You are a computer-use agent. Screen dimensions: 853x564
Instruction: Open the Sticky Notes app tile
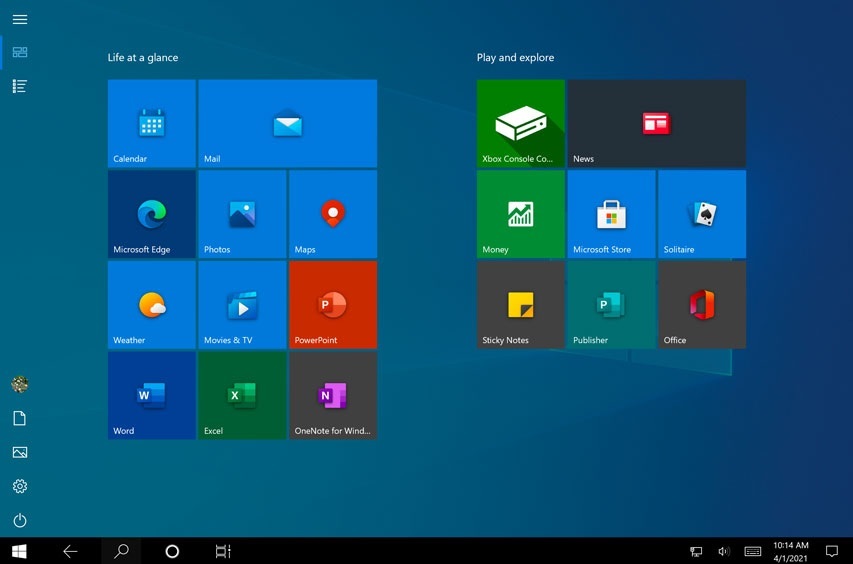coord(520,305)
